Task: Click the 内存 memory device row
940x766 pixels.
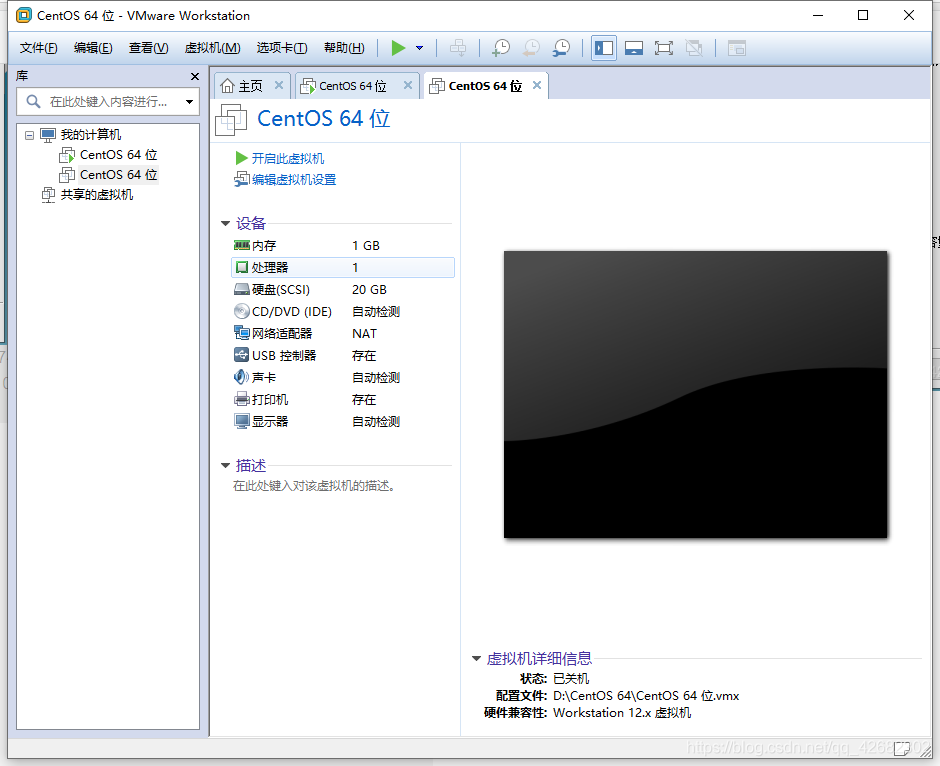Action: tap(342, 246)
